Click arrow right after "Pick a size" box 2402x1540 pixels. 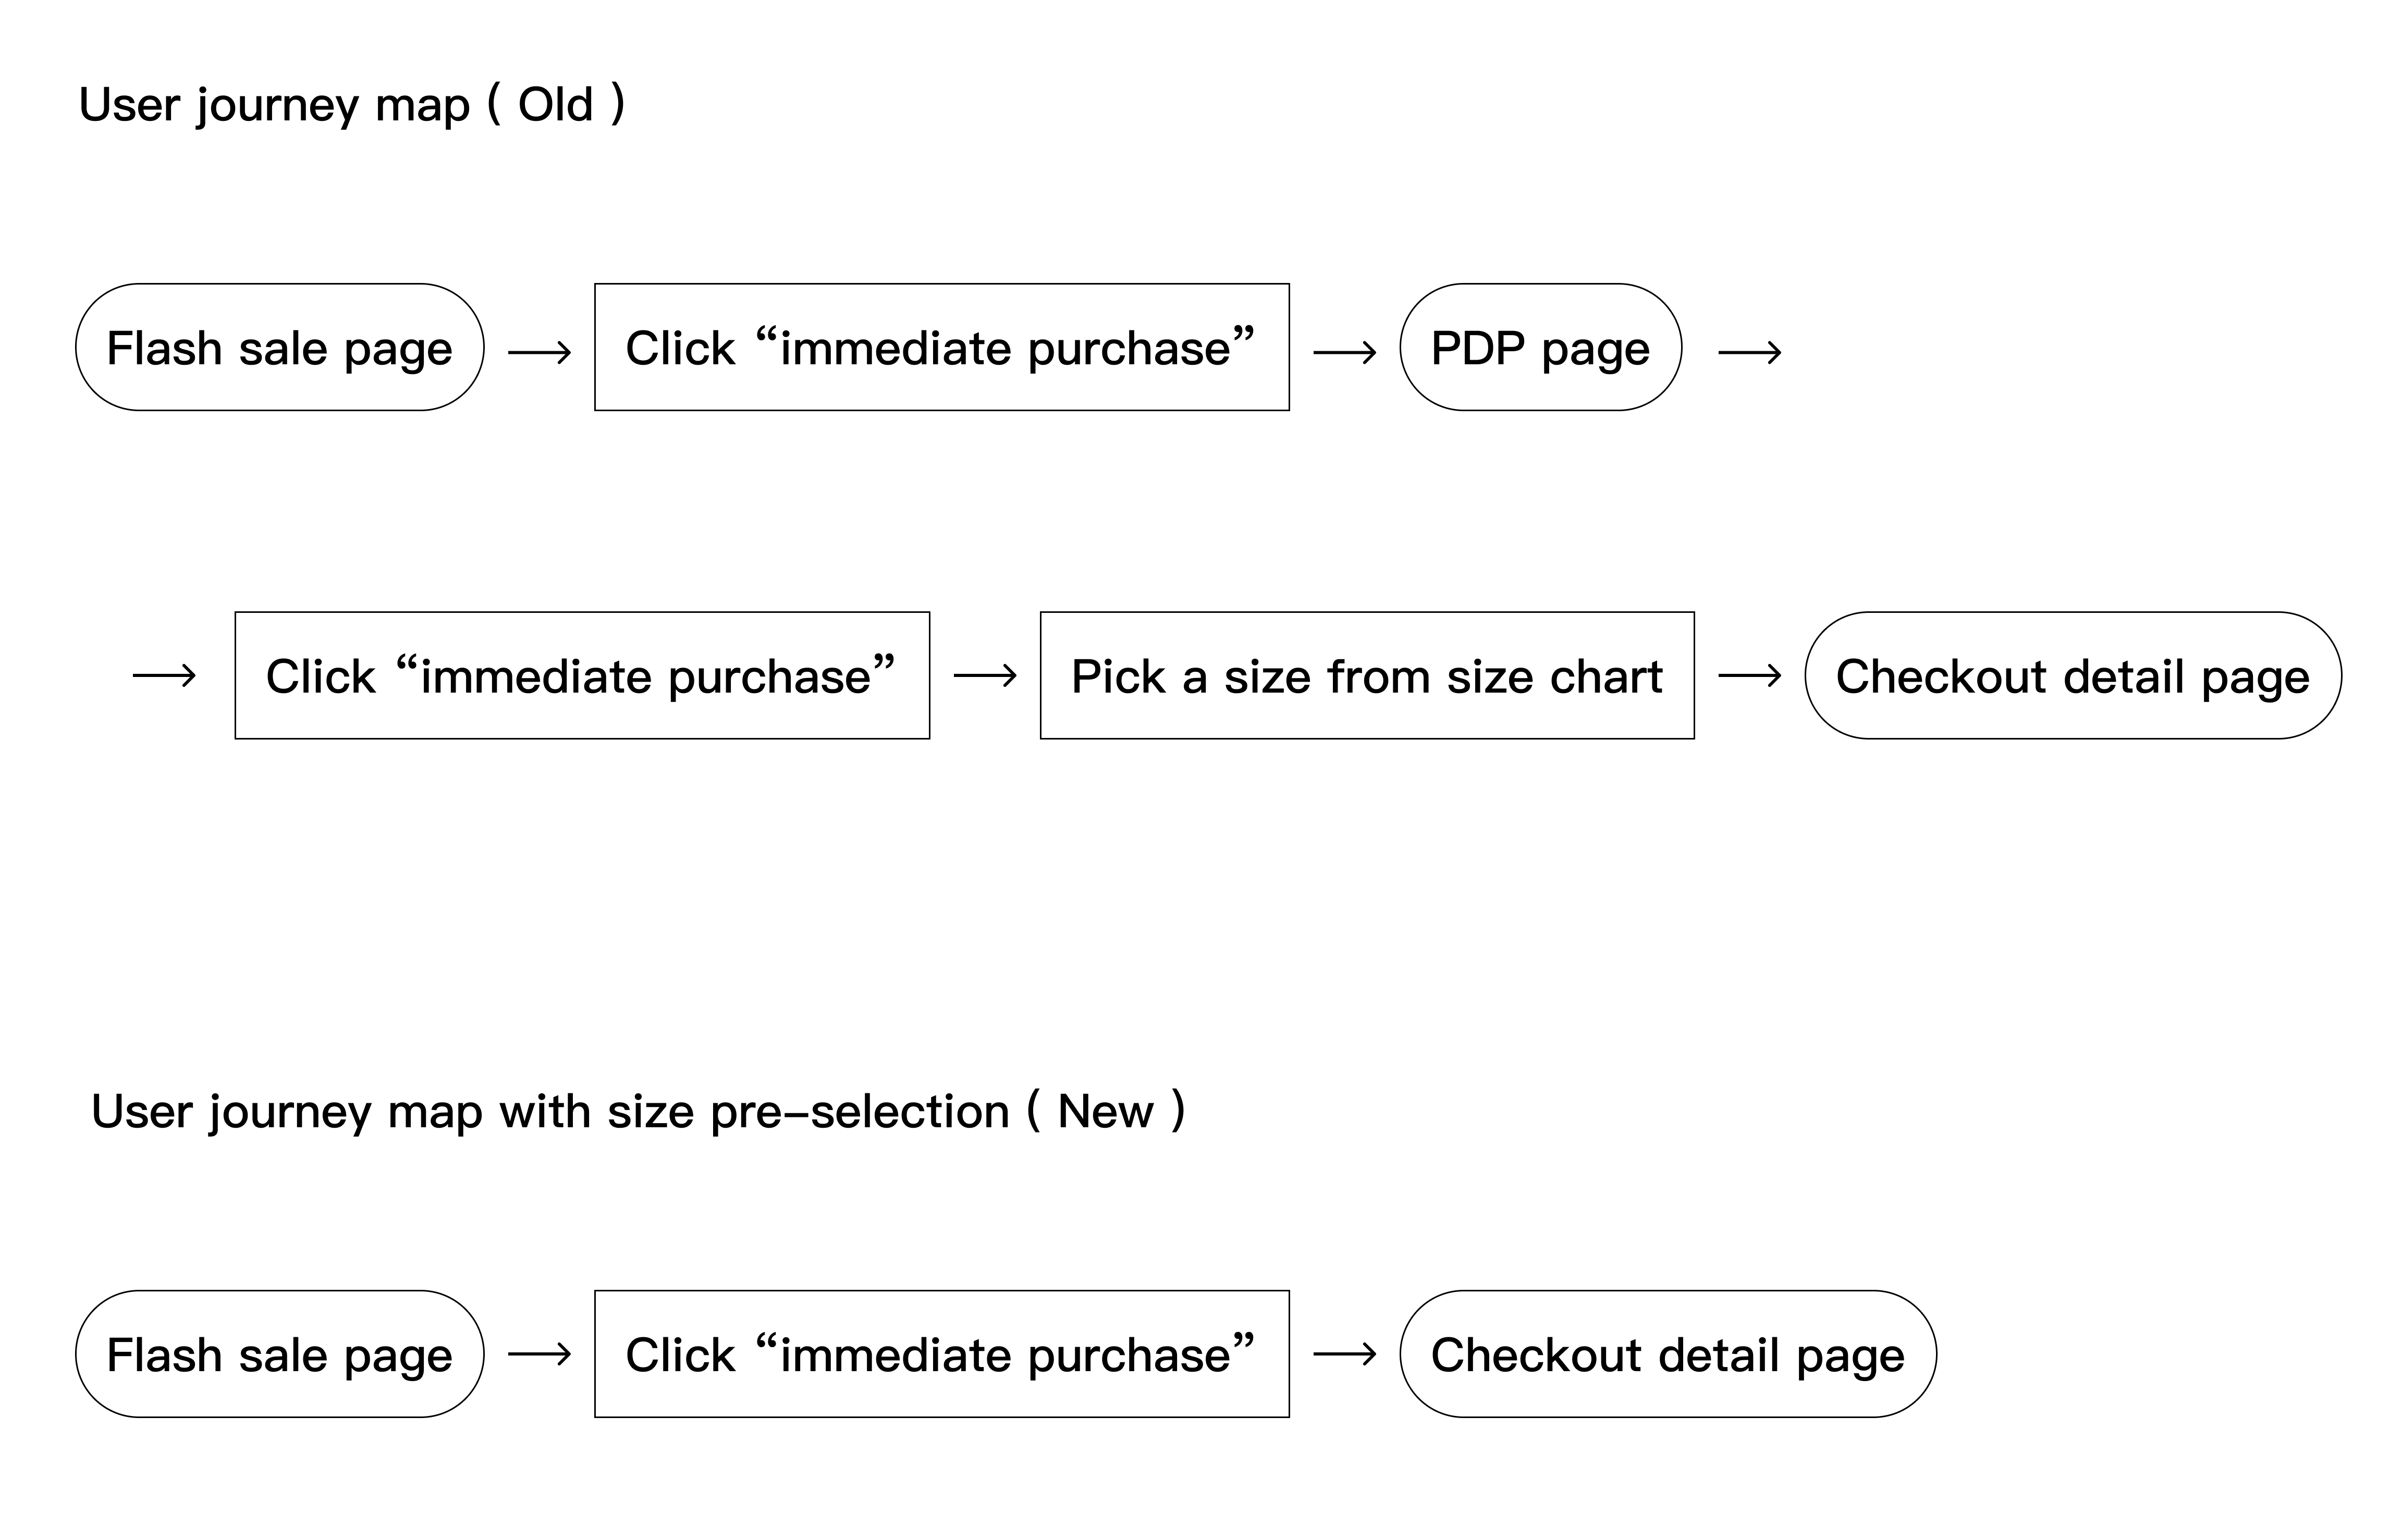[1749, 676]
